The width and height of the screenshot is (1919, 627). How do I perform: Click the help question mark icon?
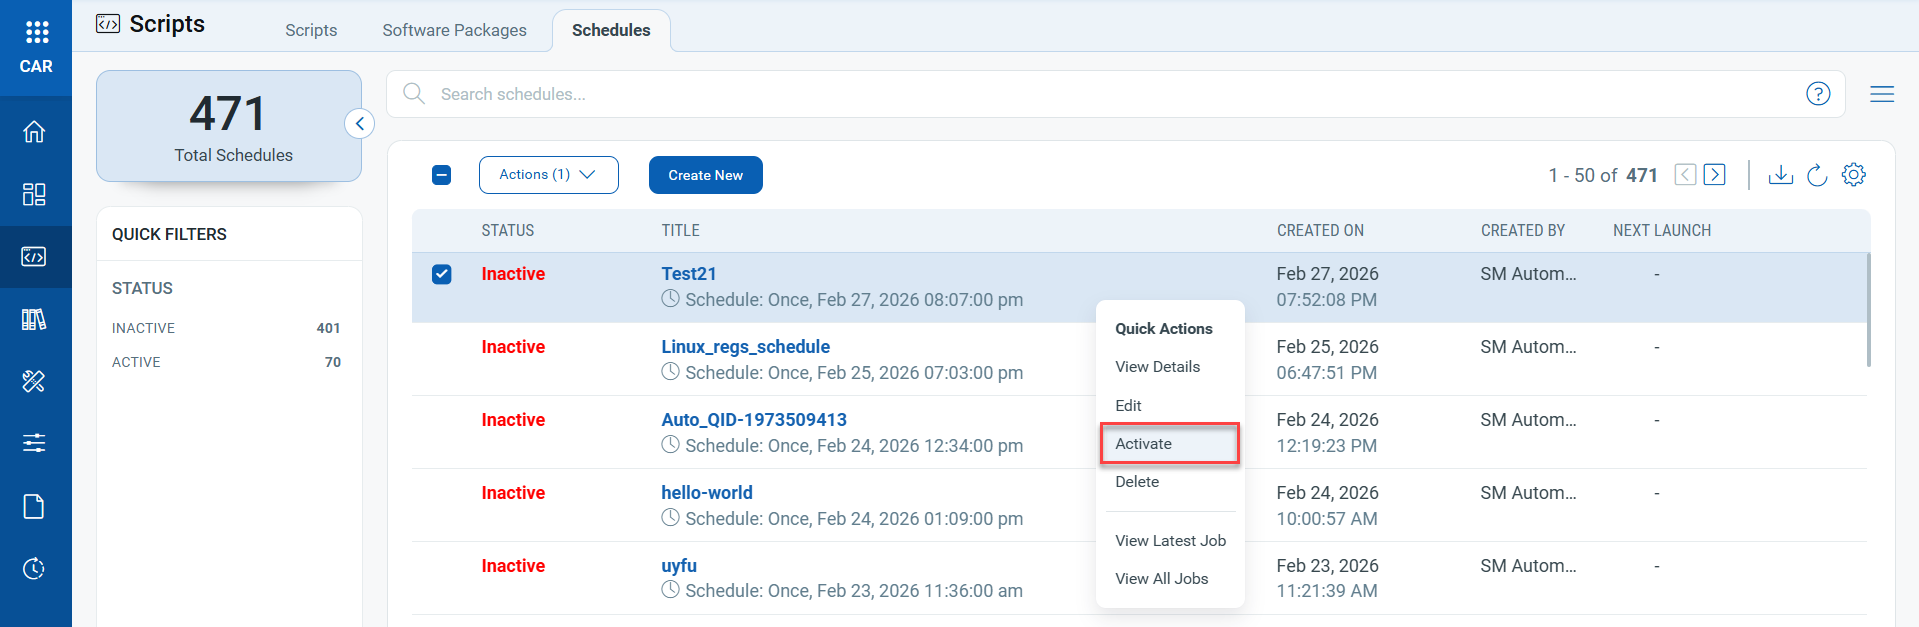[1817, 94]
